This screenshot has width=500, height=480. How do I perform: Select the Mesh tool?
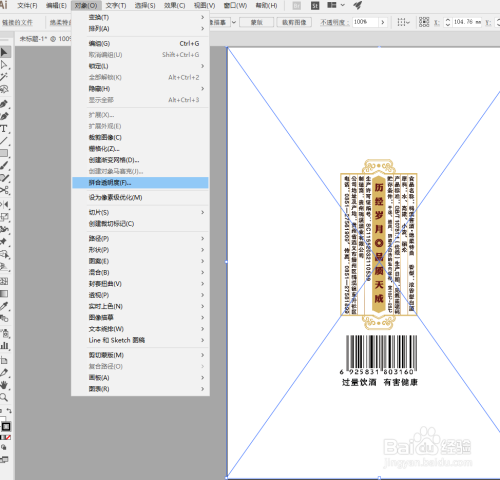click(4, 281)
